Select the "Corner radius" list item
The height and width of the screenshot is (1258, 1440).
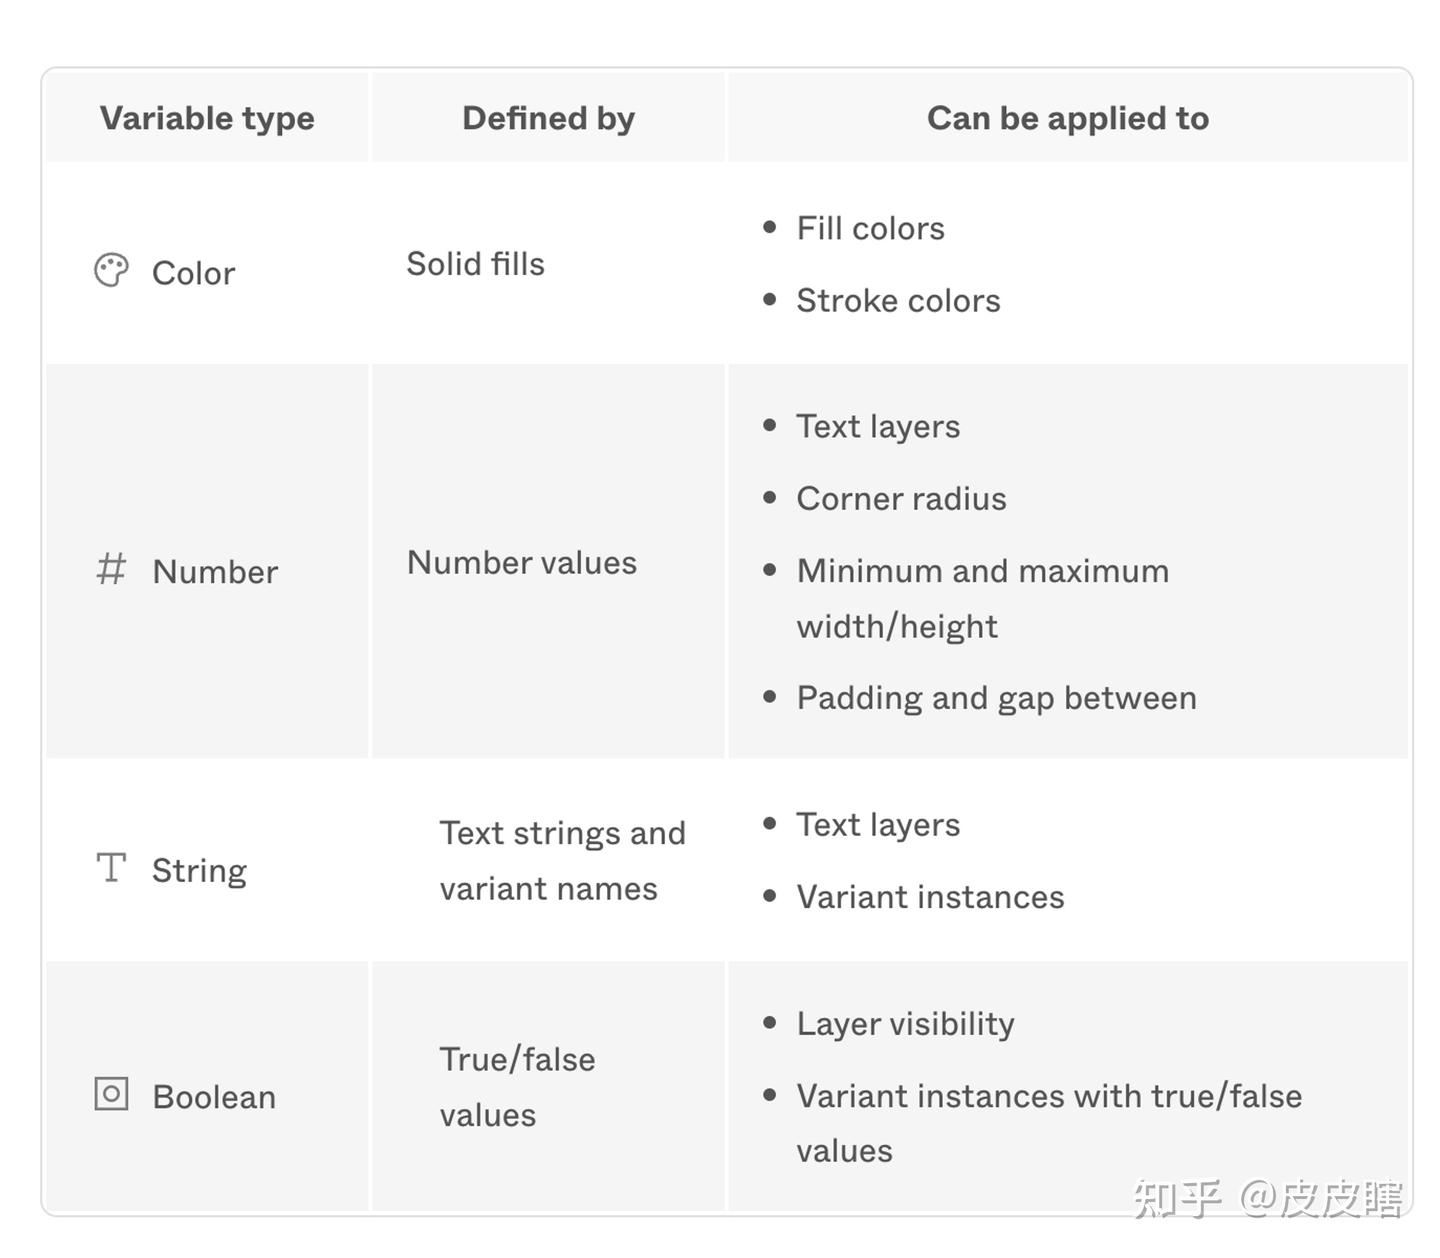[x=901, y=499]
